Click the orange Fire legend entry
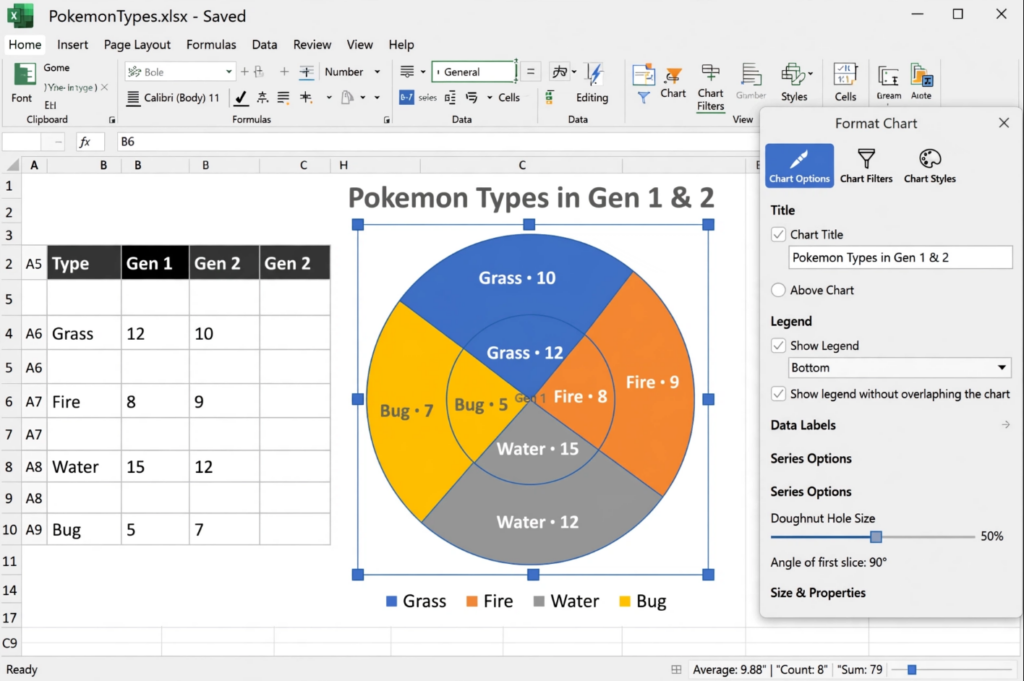Viewport: 1024px width, 681px height. 490,601
